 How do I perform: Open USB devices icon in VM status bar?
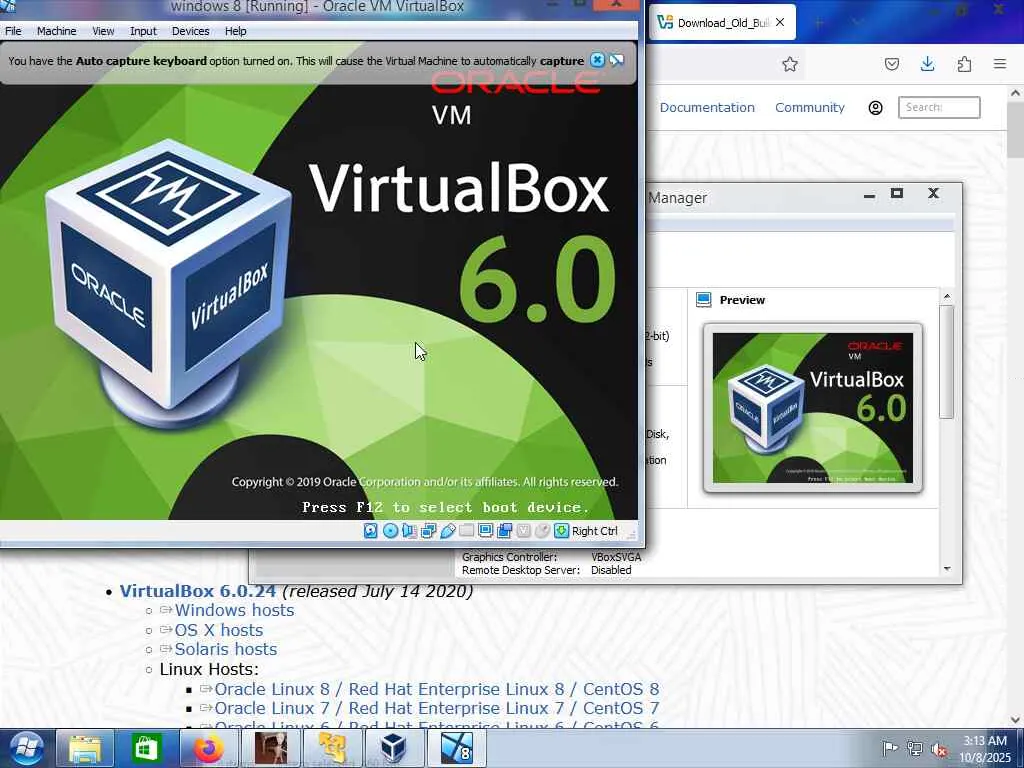point(447,531)
